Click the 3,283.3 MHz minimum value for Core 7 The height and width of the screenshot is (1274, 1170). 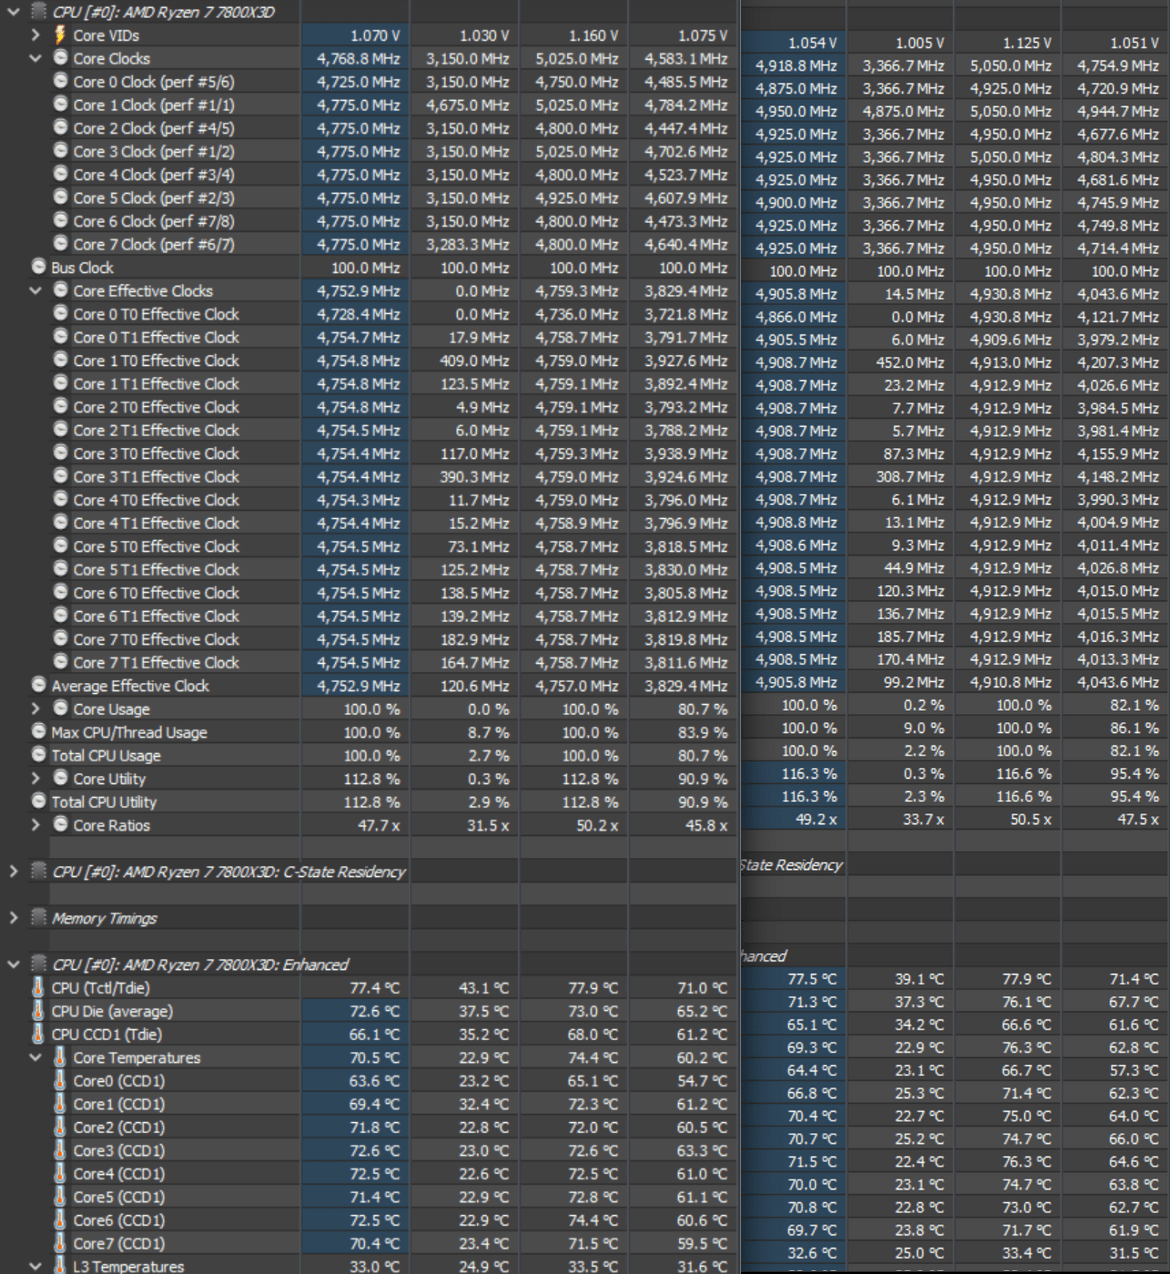tap(467, 244)
